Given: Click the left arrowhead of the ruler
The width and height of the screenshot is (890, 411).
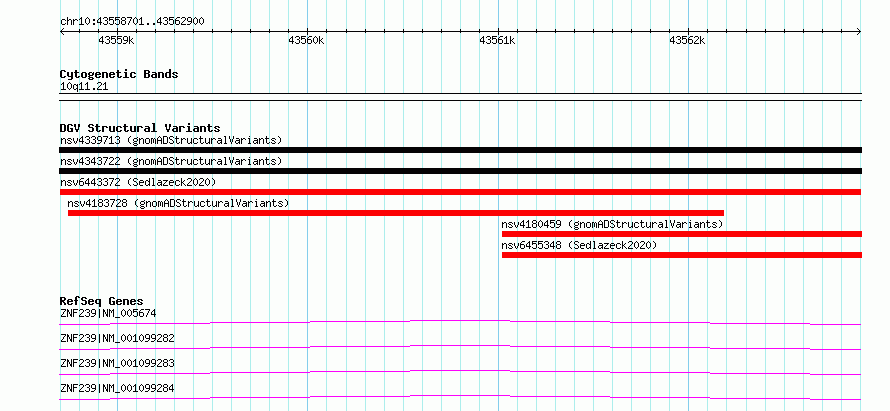Looking at the screenshot, I should pyautogui.click(x=62, y=32).
